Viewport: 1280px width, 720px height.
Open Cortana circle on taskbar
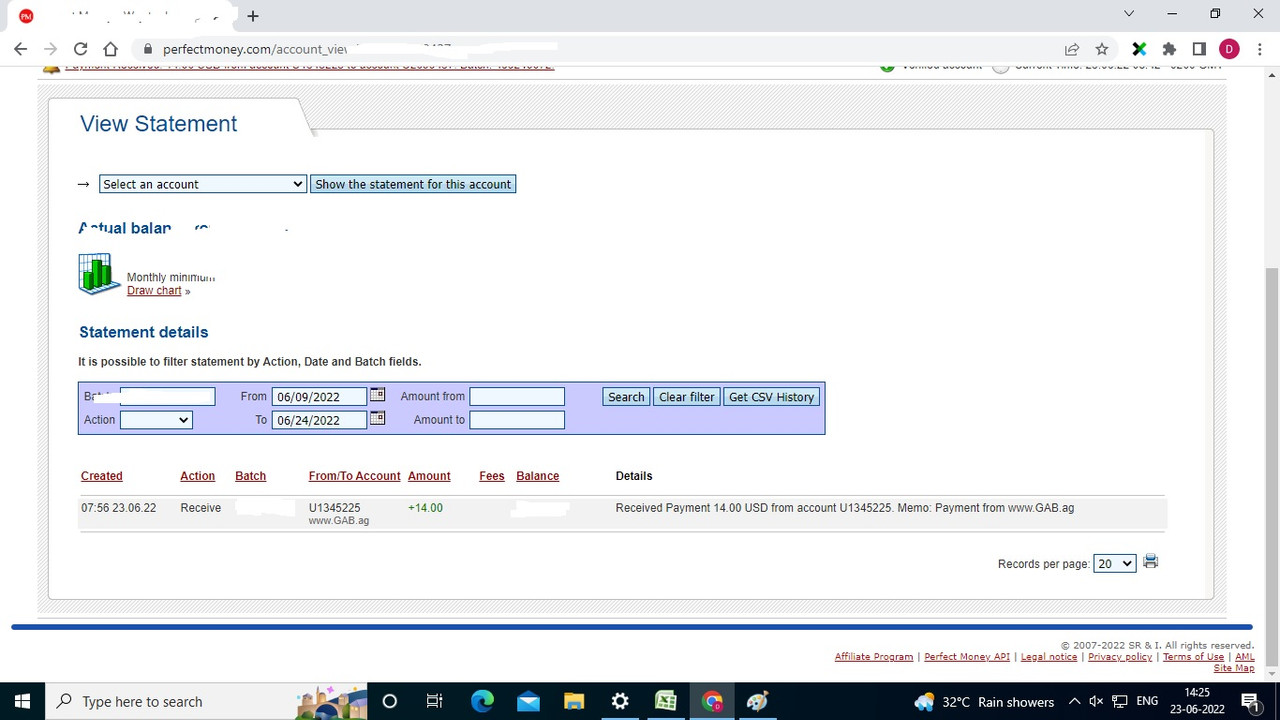coord(390,701)
